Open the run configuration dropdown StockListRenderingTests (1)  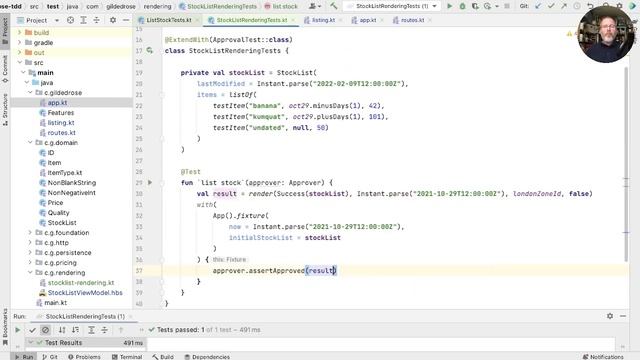click(391, 6)
